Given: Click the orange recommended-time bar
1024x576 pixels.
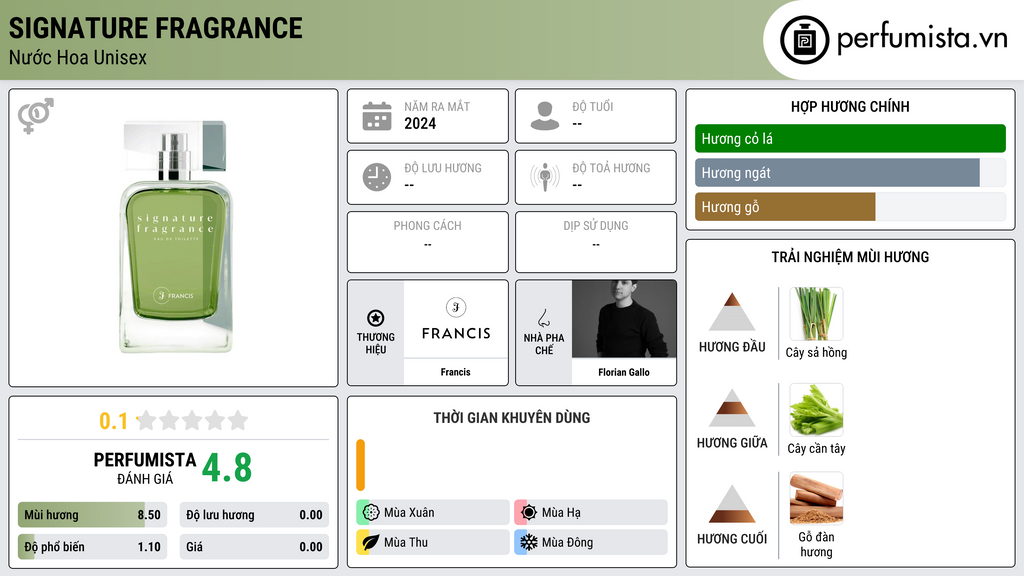Looking at the screenshot, I should [x=360, y=465].
